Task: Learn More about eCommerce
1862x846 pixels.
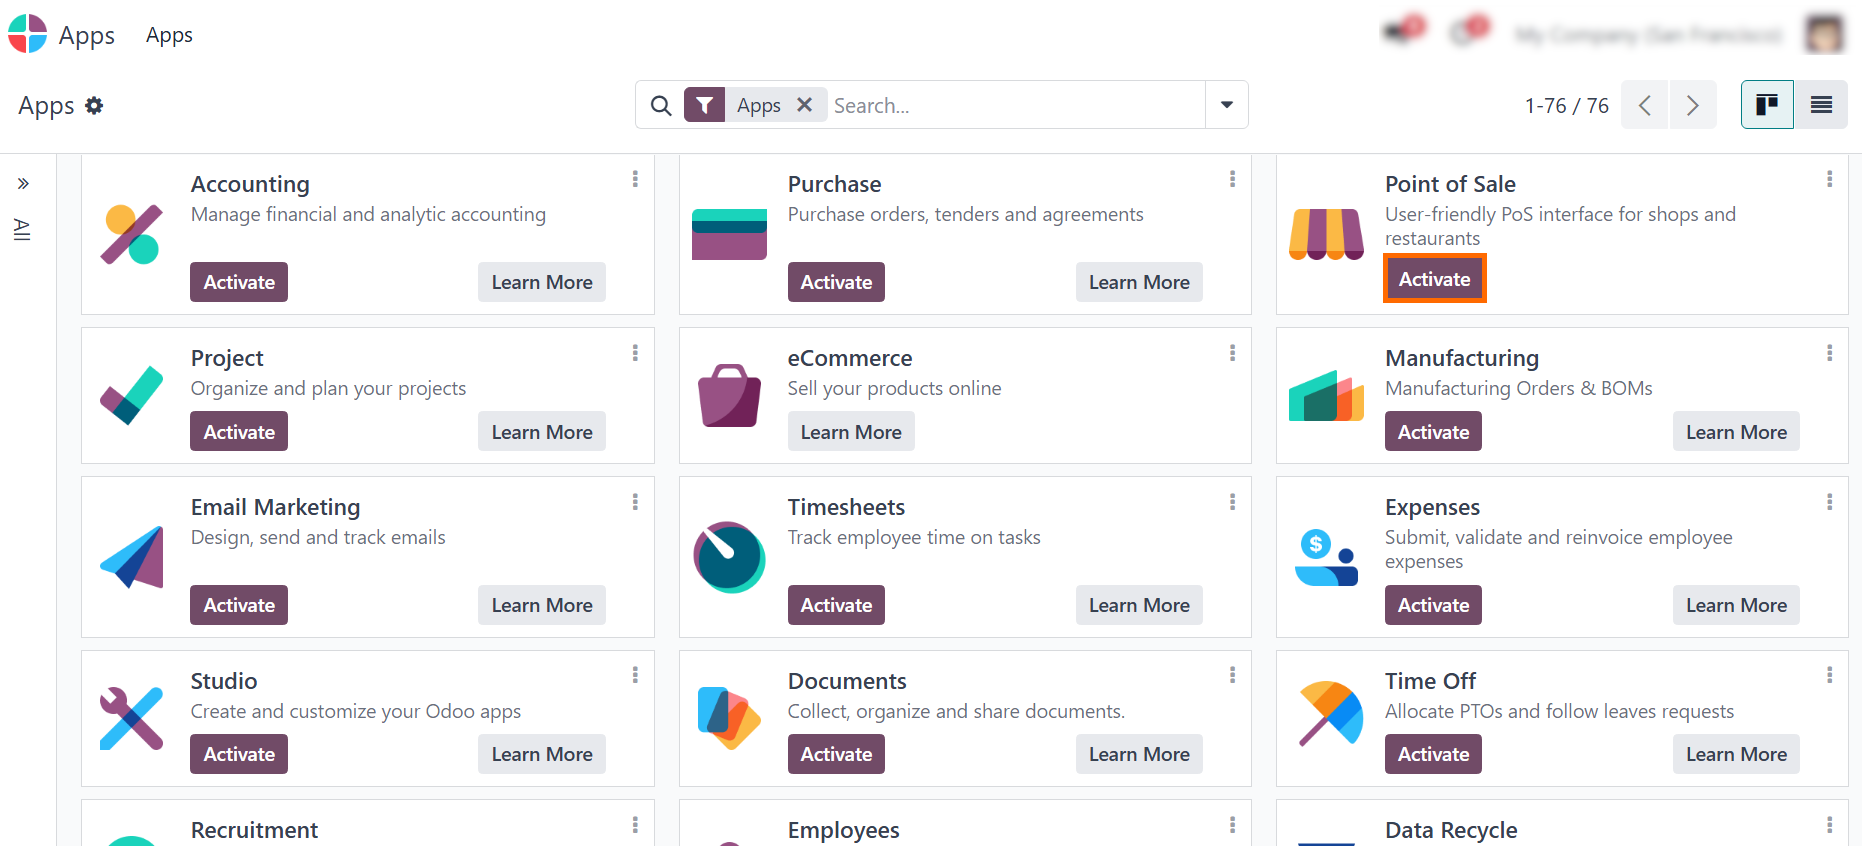Action: [x=851, y=432]
